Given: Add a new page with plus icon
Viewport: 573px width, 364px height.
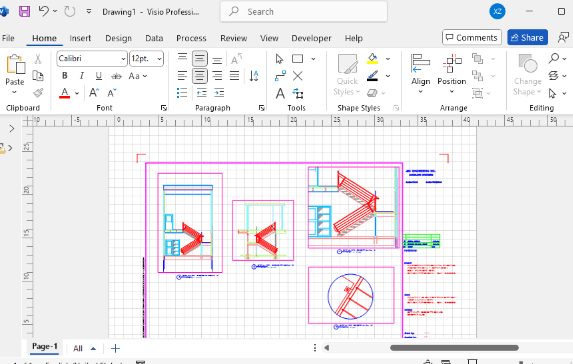Looking at the screenshot, I should (x=115, y=348).
